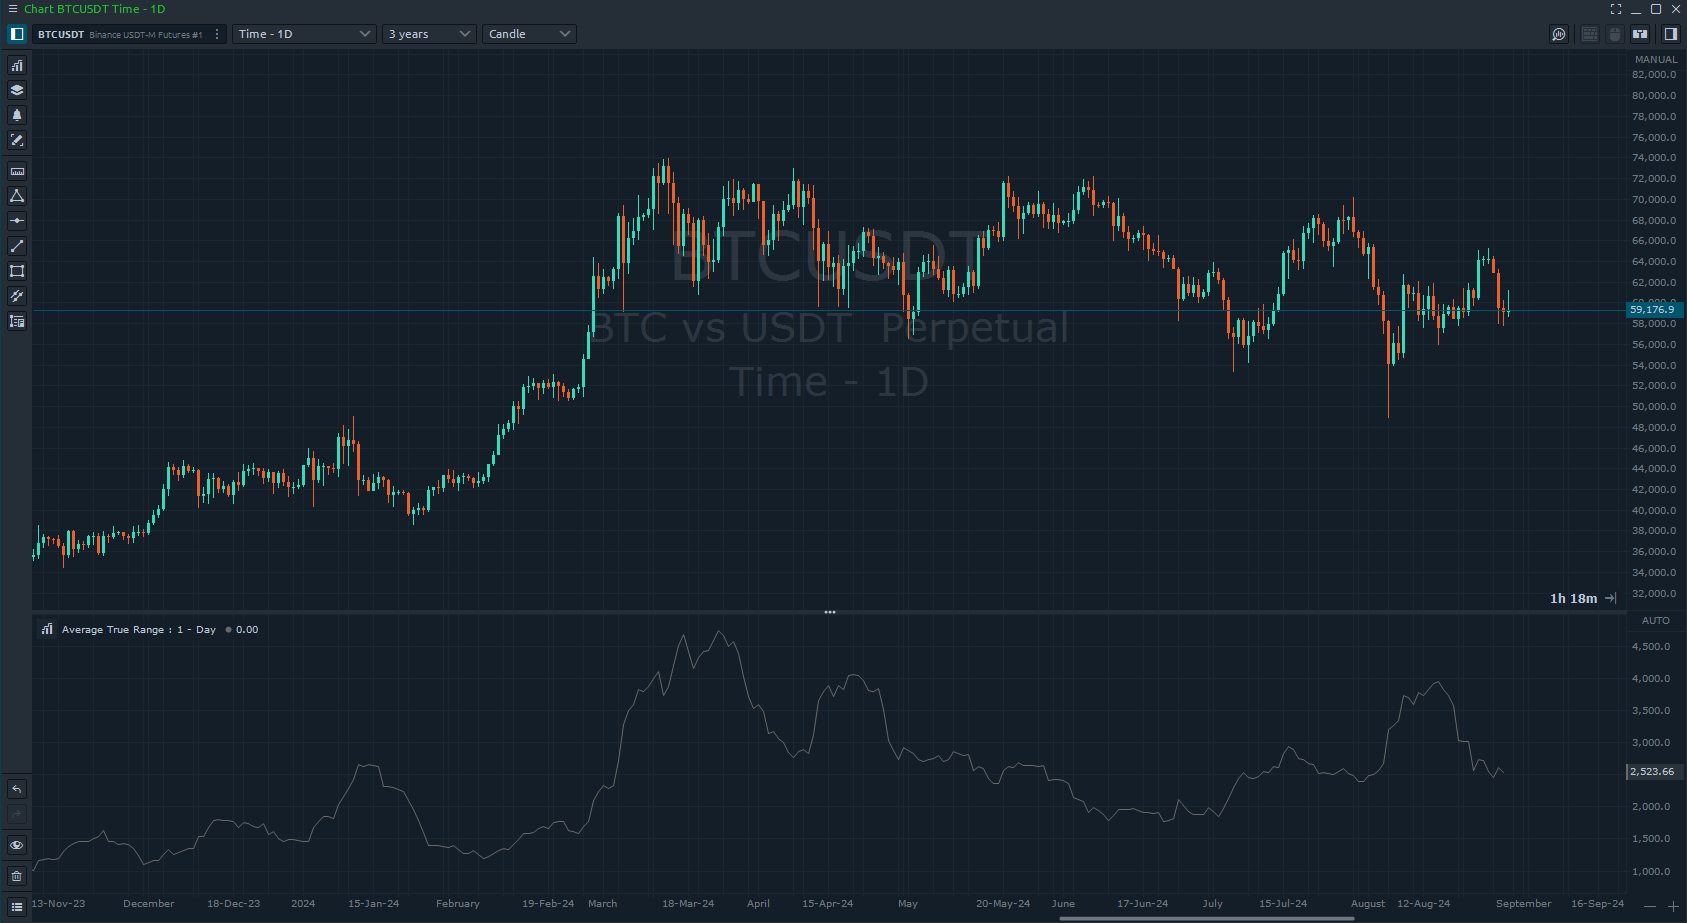Select the horizontal line drawing tool
Viewport: 1687px width, 923px height.
(17, 221)
